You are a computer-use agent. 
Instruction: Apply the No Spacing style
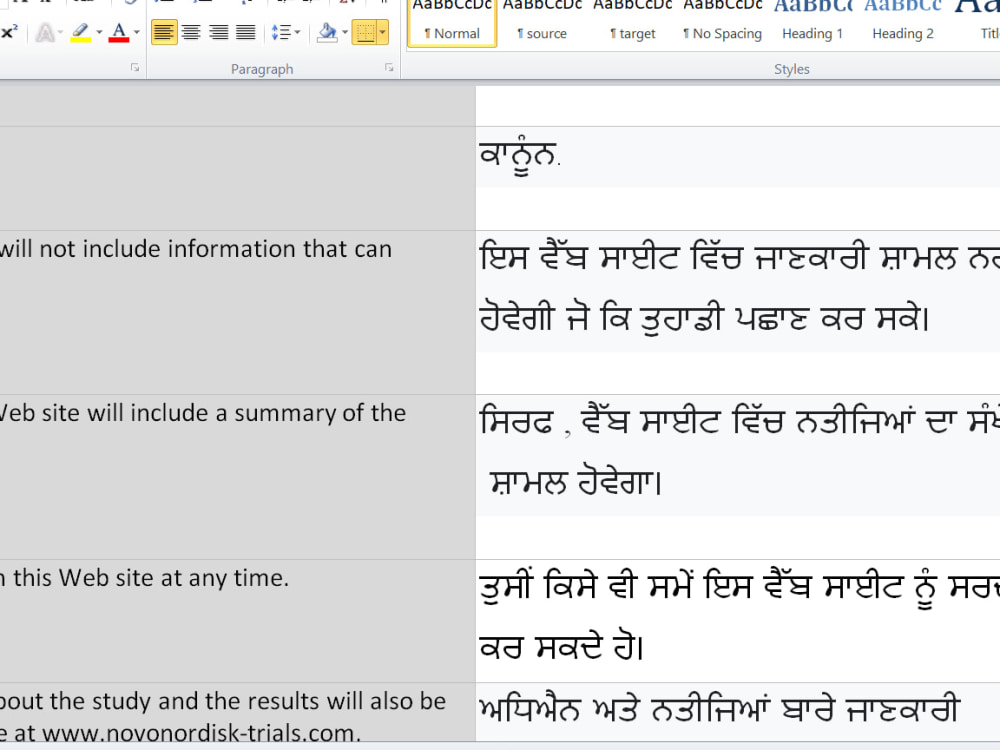coord(723,23)
